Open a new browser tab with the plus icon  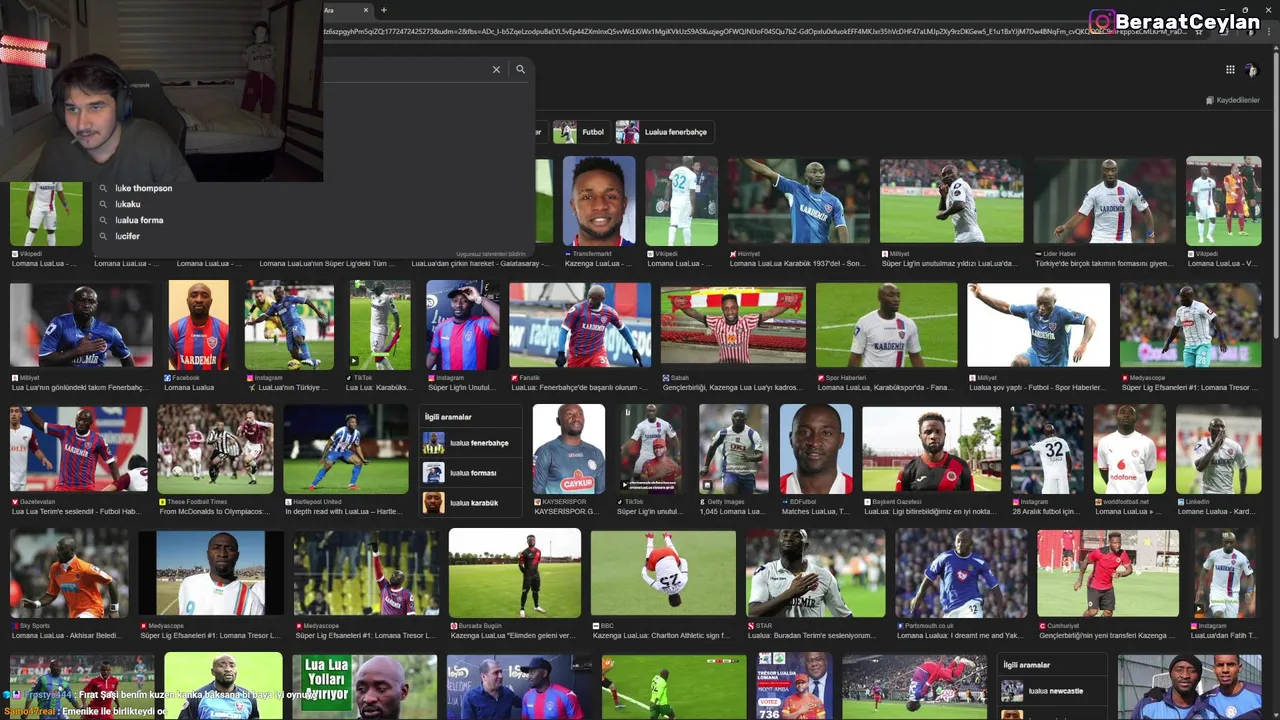coord(384,10)
